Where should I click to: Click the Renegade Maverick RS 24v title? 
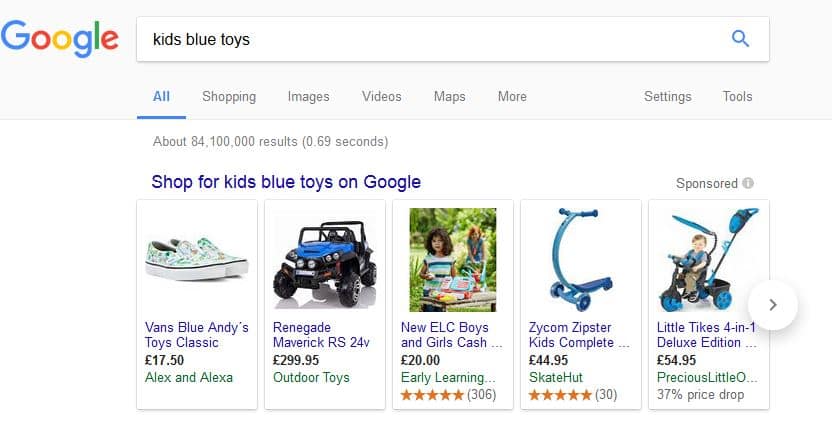[320, 334]
